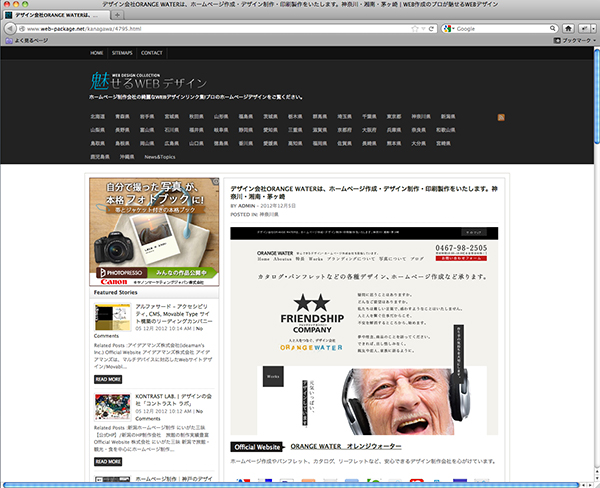Click the ADMIN author link

[247, 206]
